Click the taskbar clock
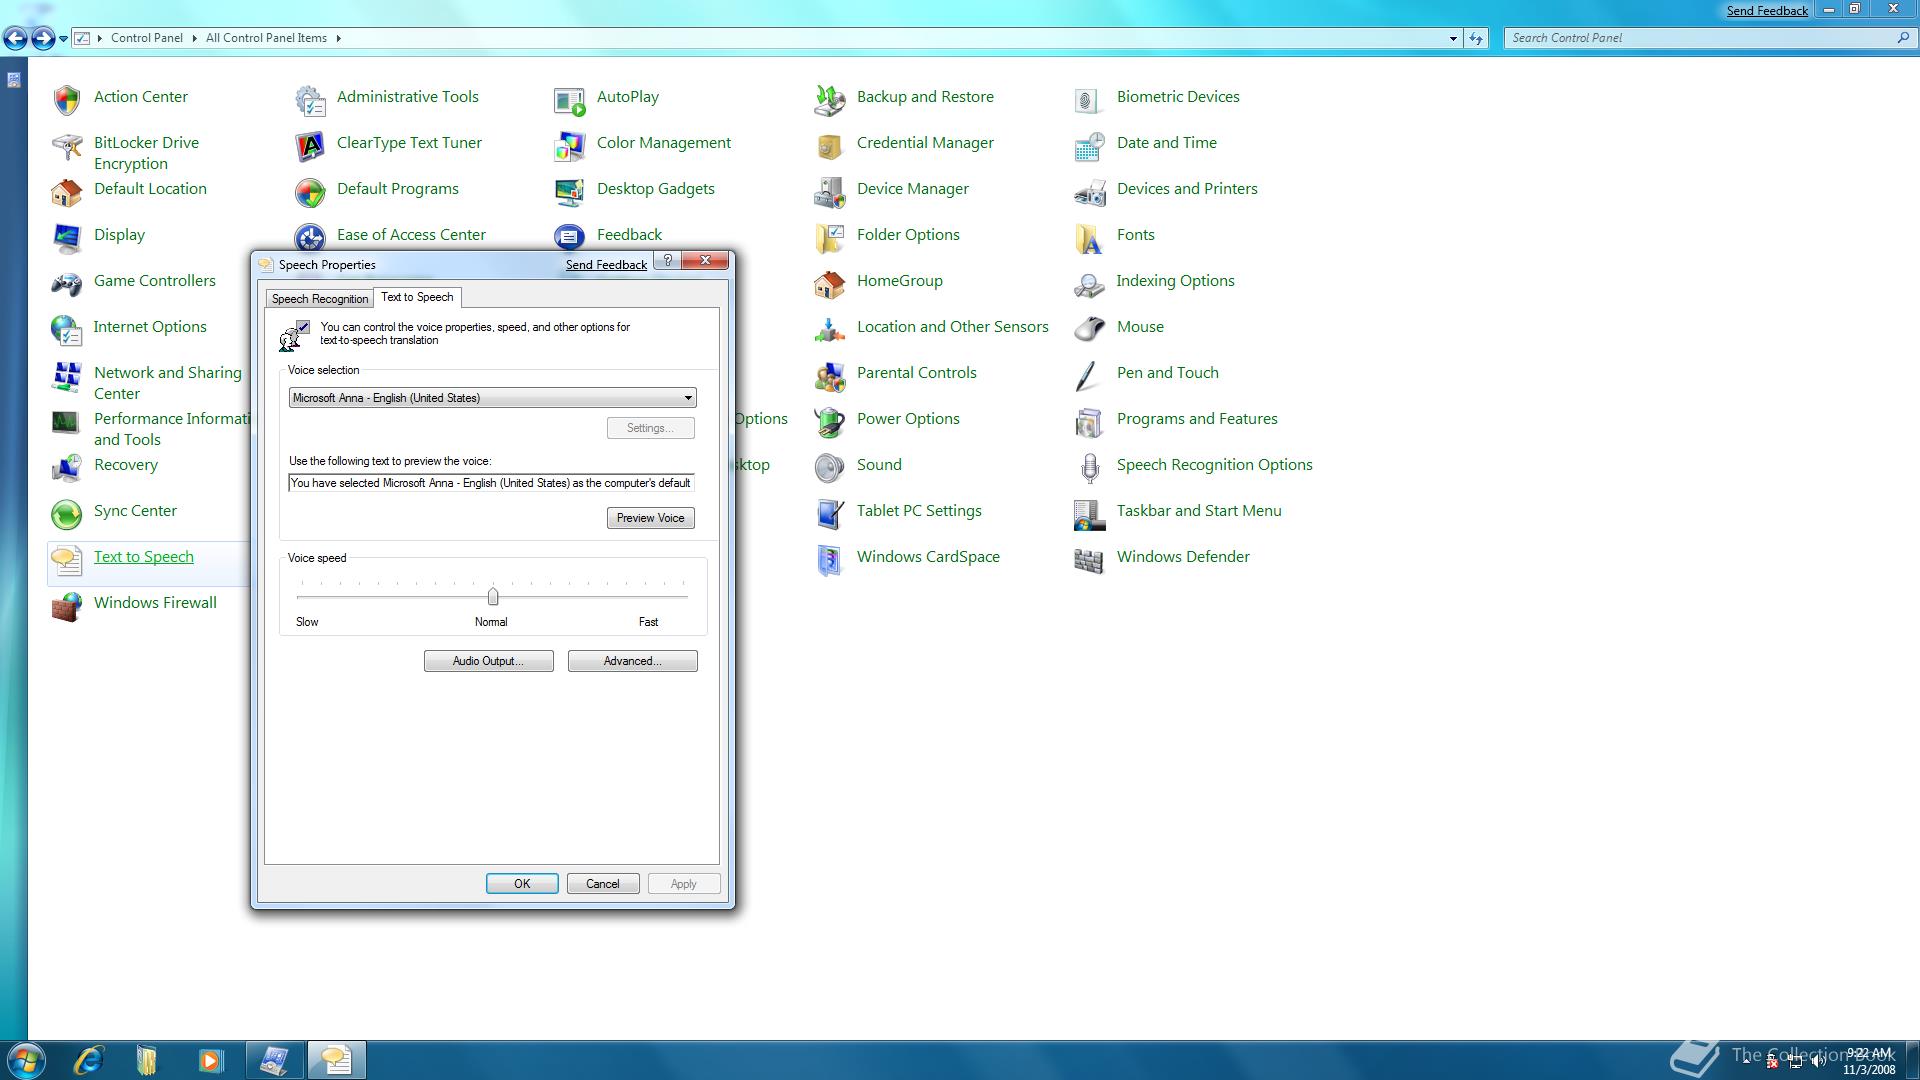Screen dimensions: 1920x1080 click(1869, 1061)
